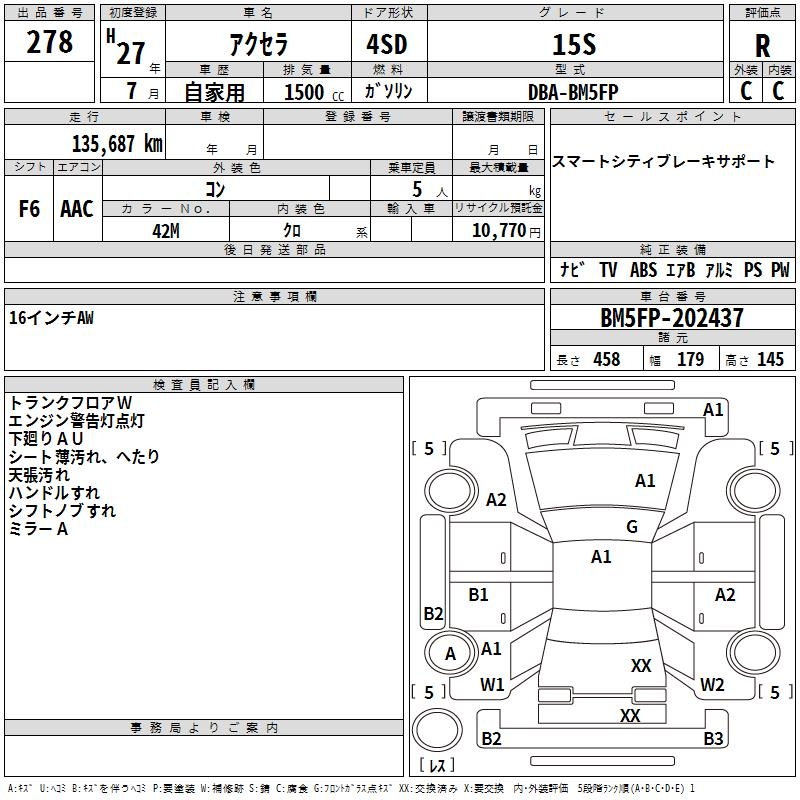Select the interior grade C under 内装
The image size is (800, 800).
pos(778,91)
